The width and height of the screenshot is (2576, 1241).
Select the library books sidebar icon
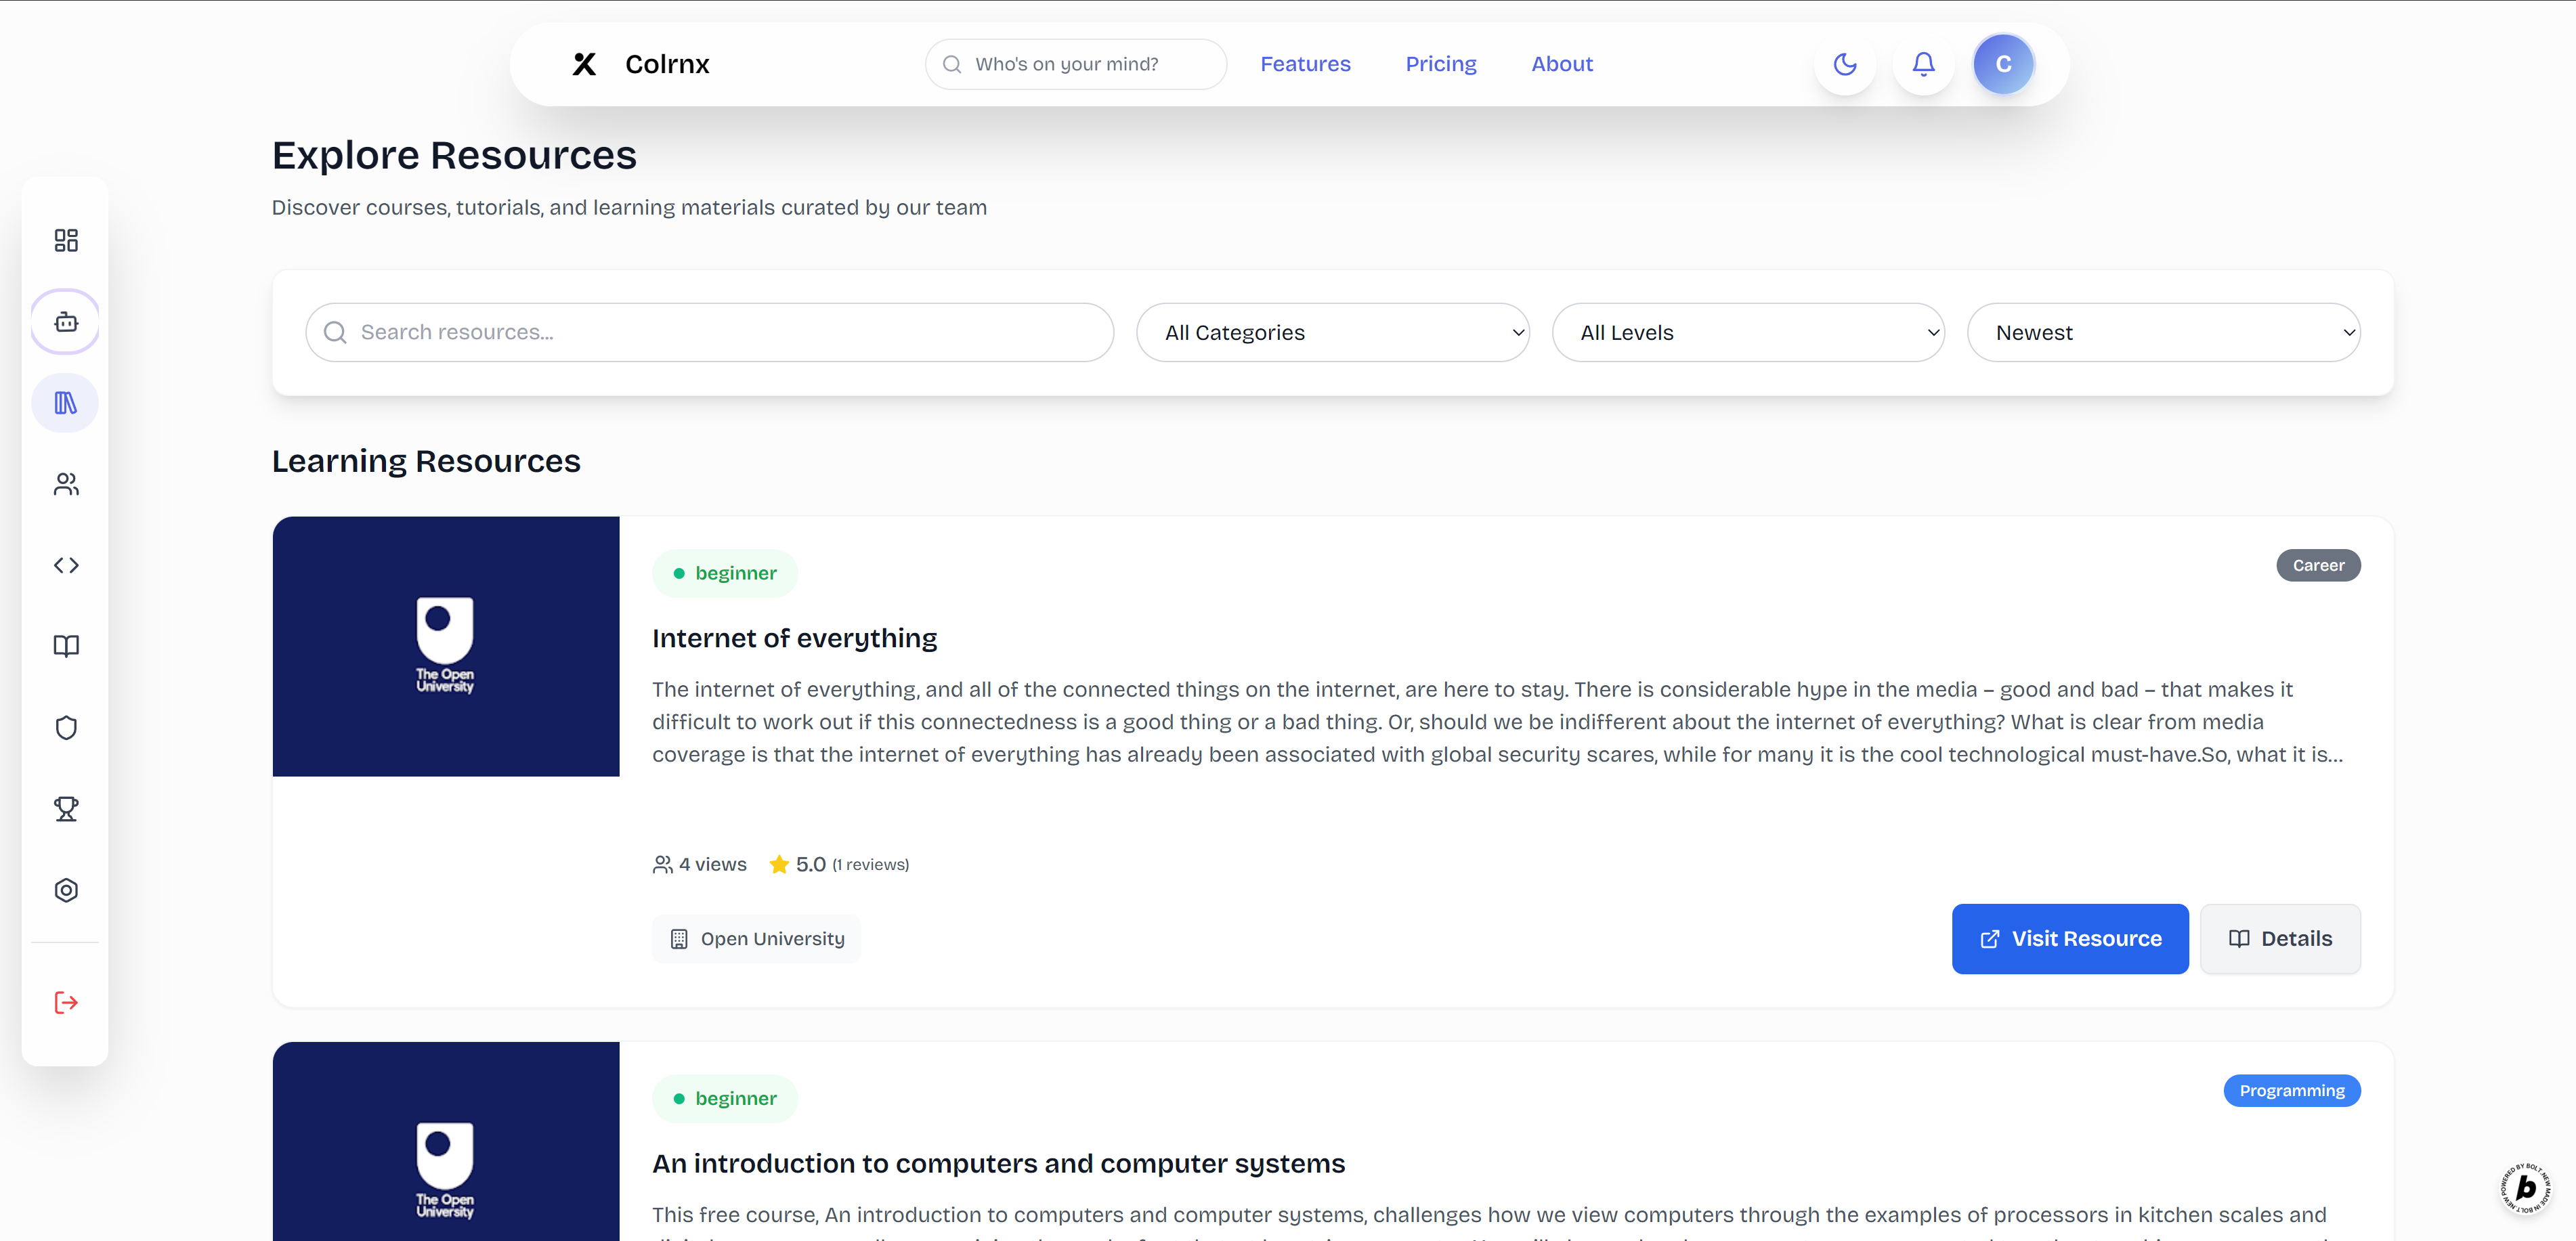click(x=66, y=403)
